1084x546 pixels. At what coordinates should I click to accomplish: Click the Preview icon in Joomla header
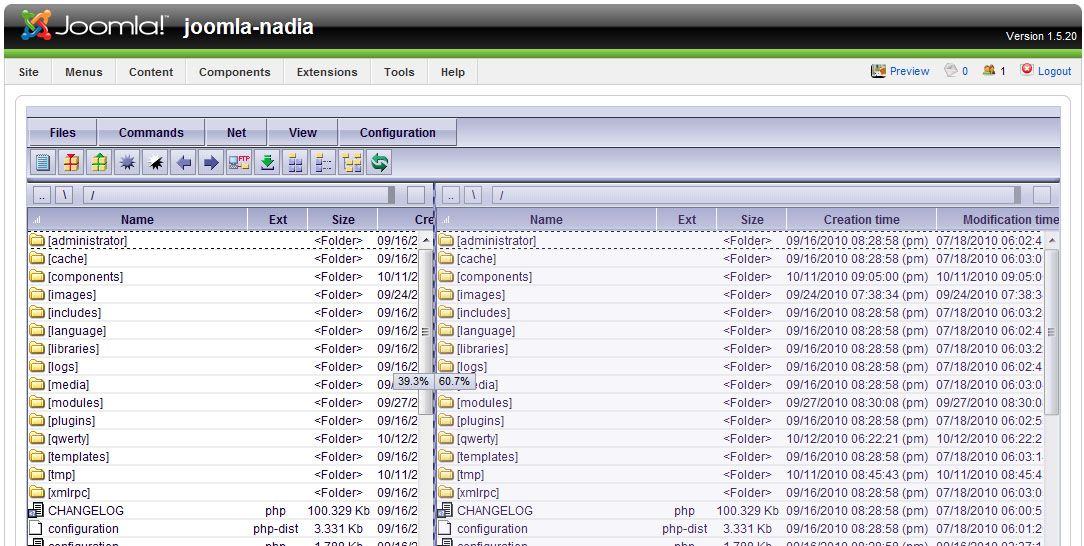[x=879, y=70]
